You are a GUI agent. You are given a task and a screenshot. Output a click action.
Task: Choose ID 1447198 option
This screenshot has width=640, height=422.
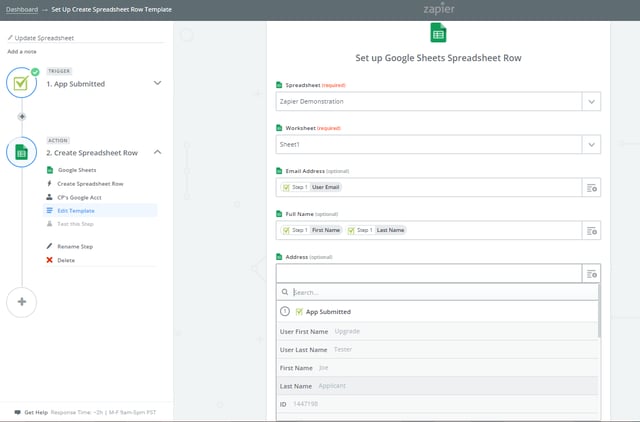point(438,404)
